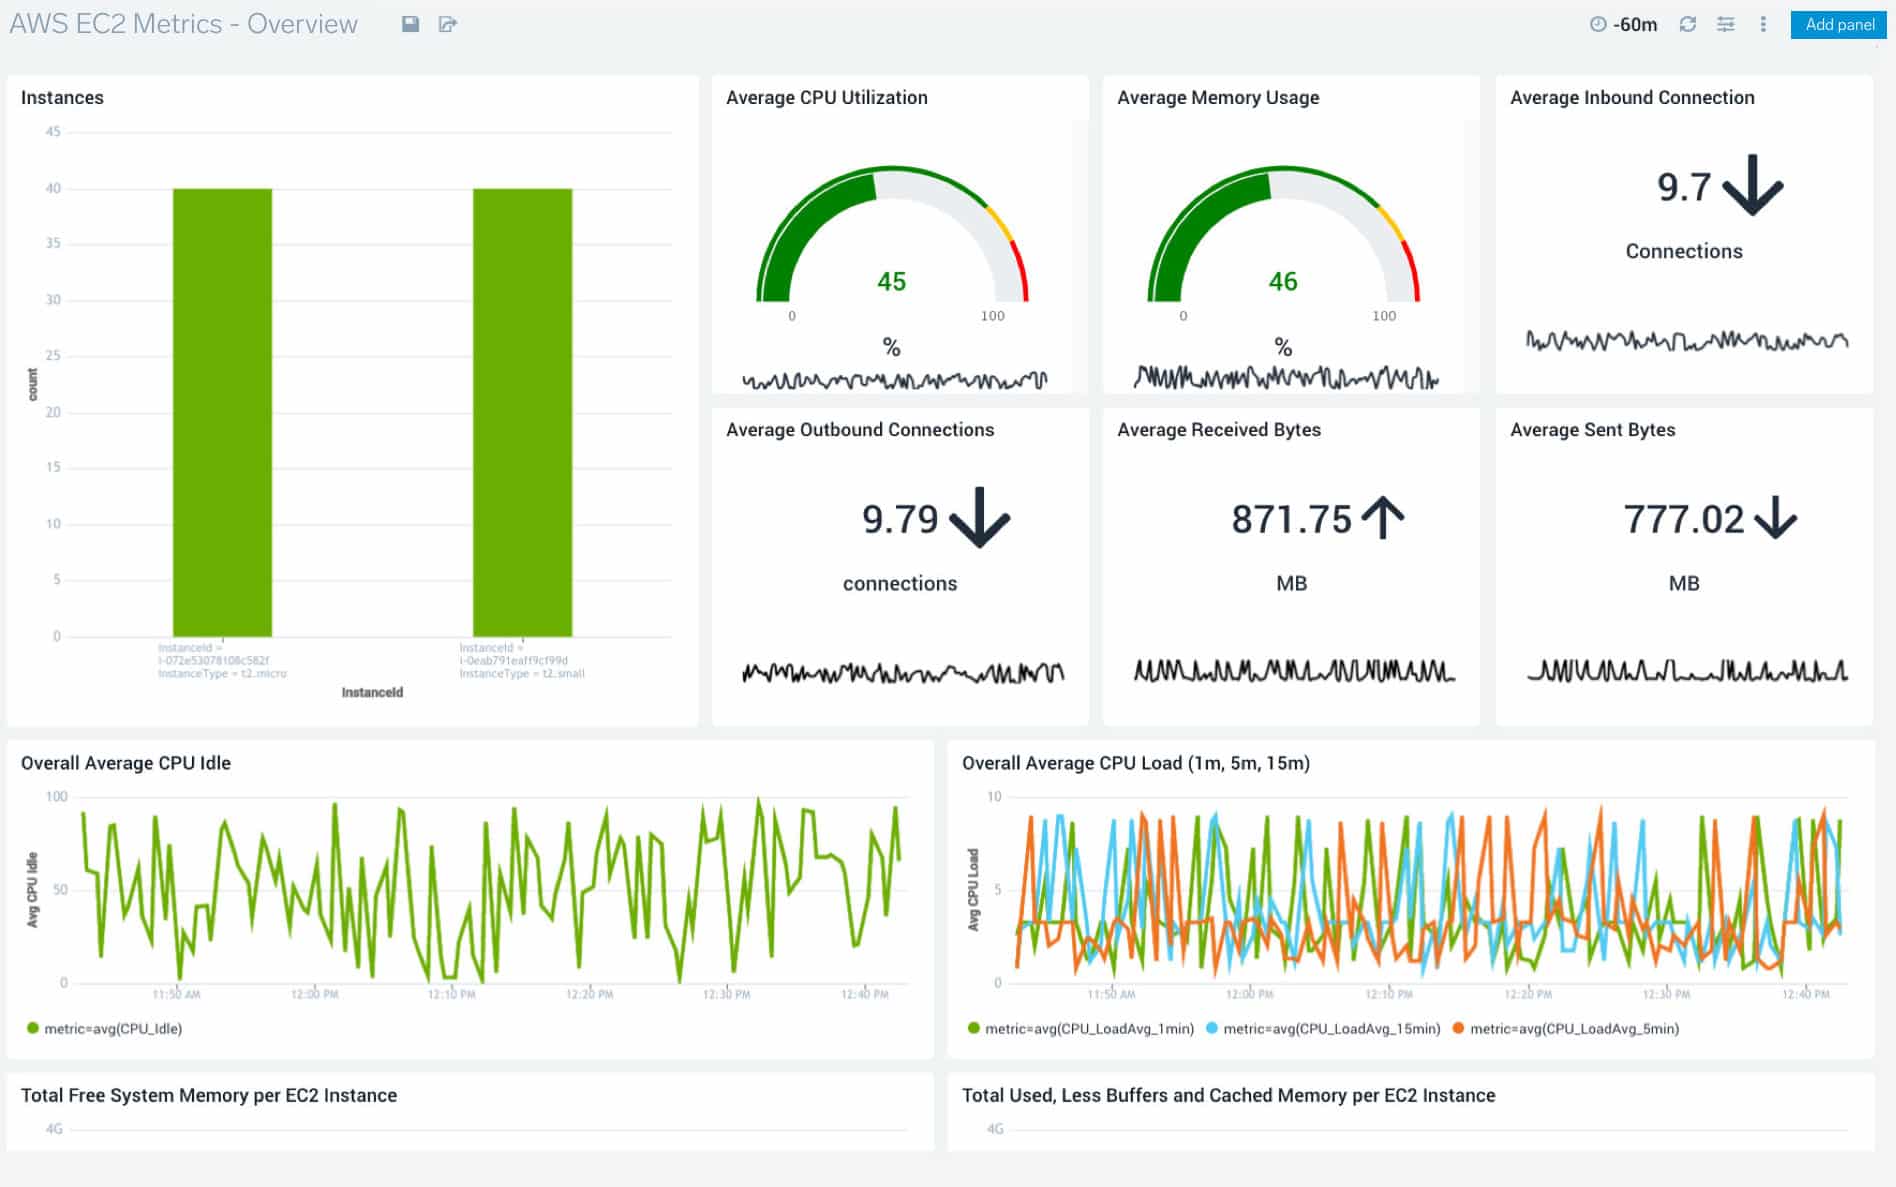Click the connections label under 9.79
1896x1187 pixels.
(900, 583)
